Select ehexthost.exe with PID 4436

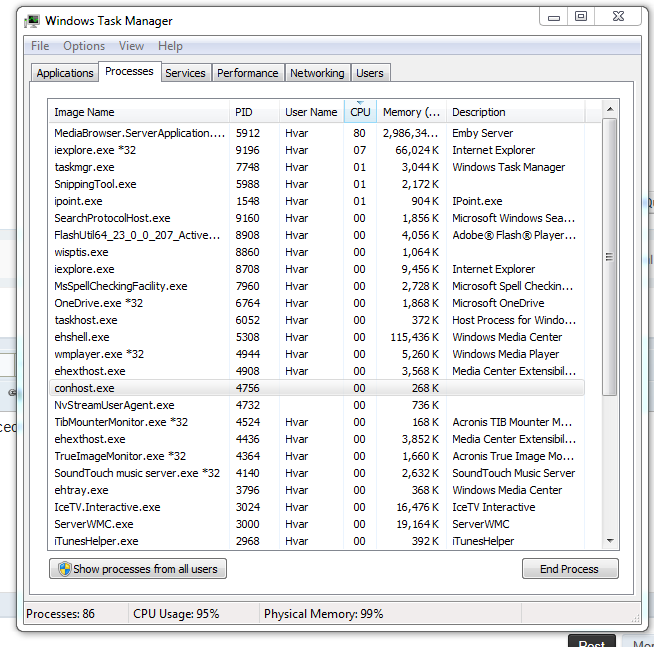pos(317,439)
